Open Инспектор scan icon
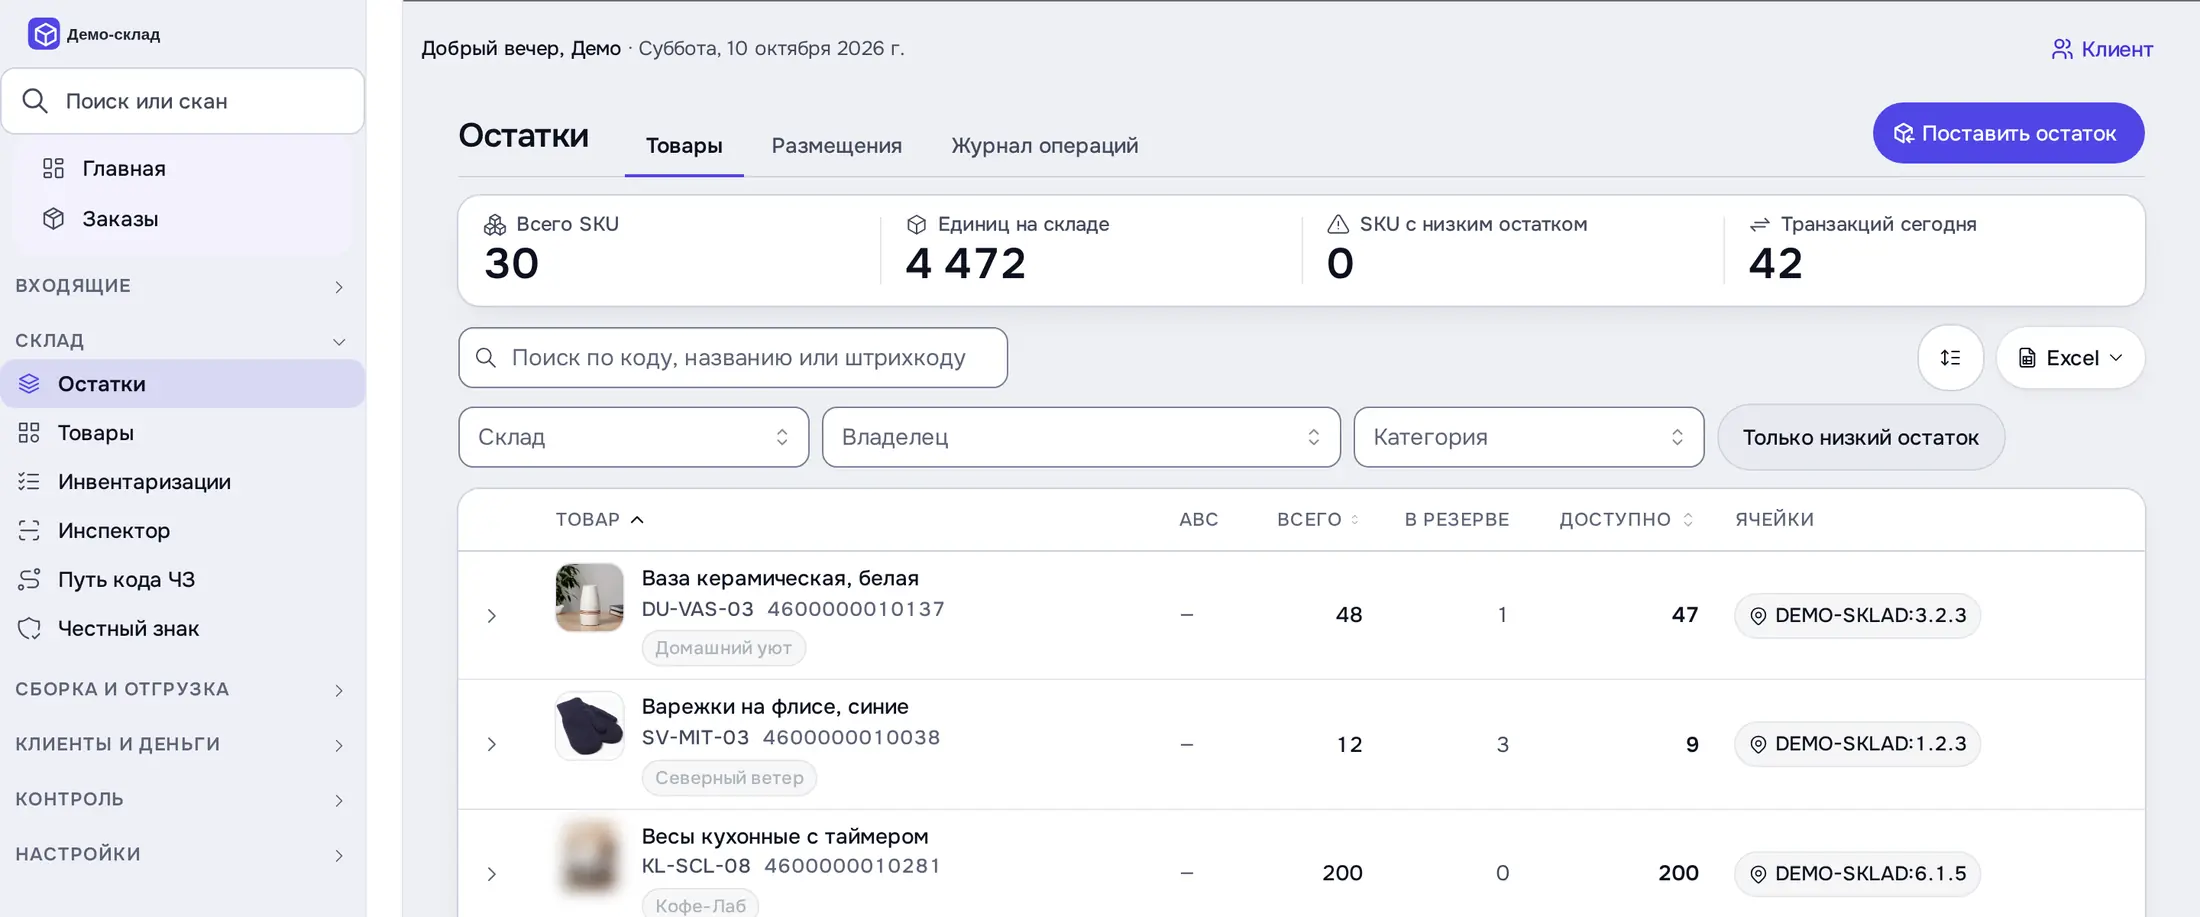 [29, 530]
